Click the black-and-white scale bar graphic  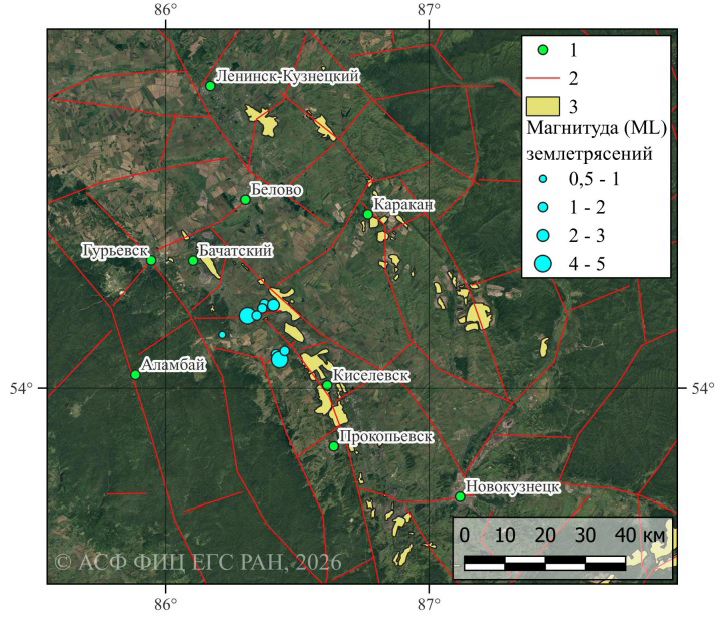pyautogui.click(x=545, y=563)
